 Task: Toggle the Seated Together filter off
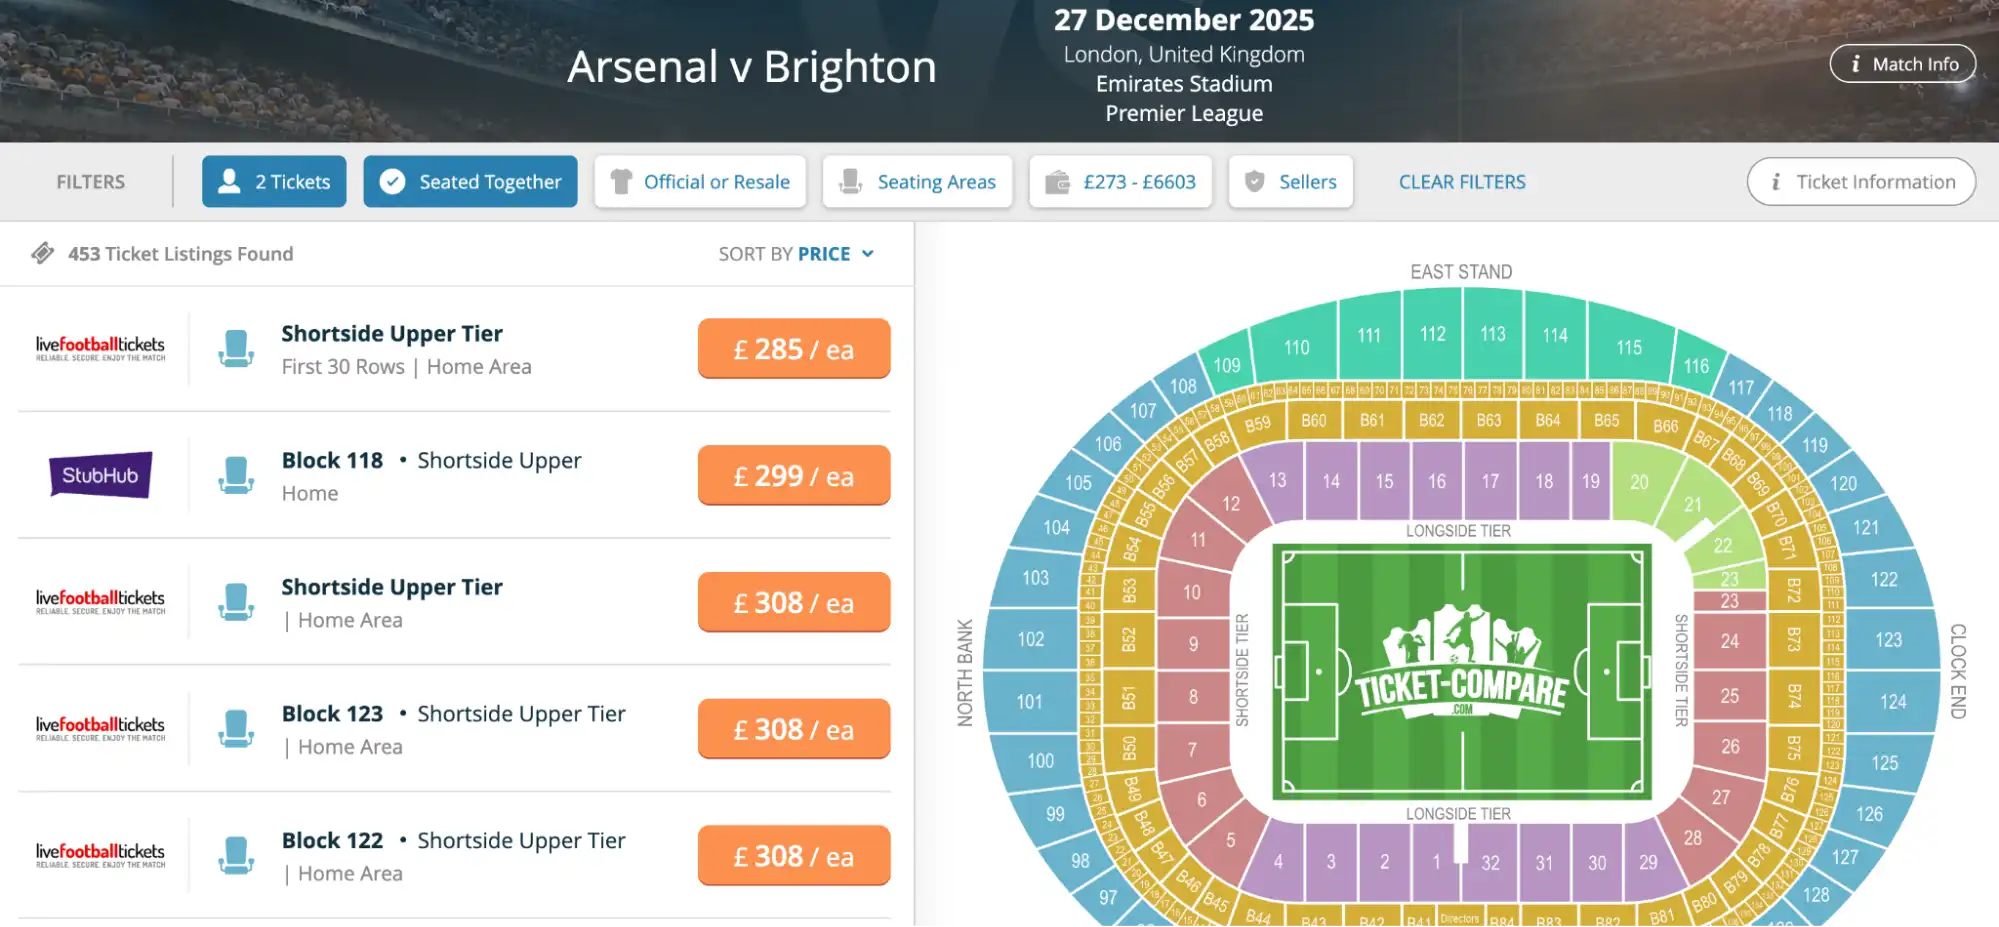[x=470, y=181]
